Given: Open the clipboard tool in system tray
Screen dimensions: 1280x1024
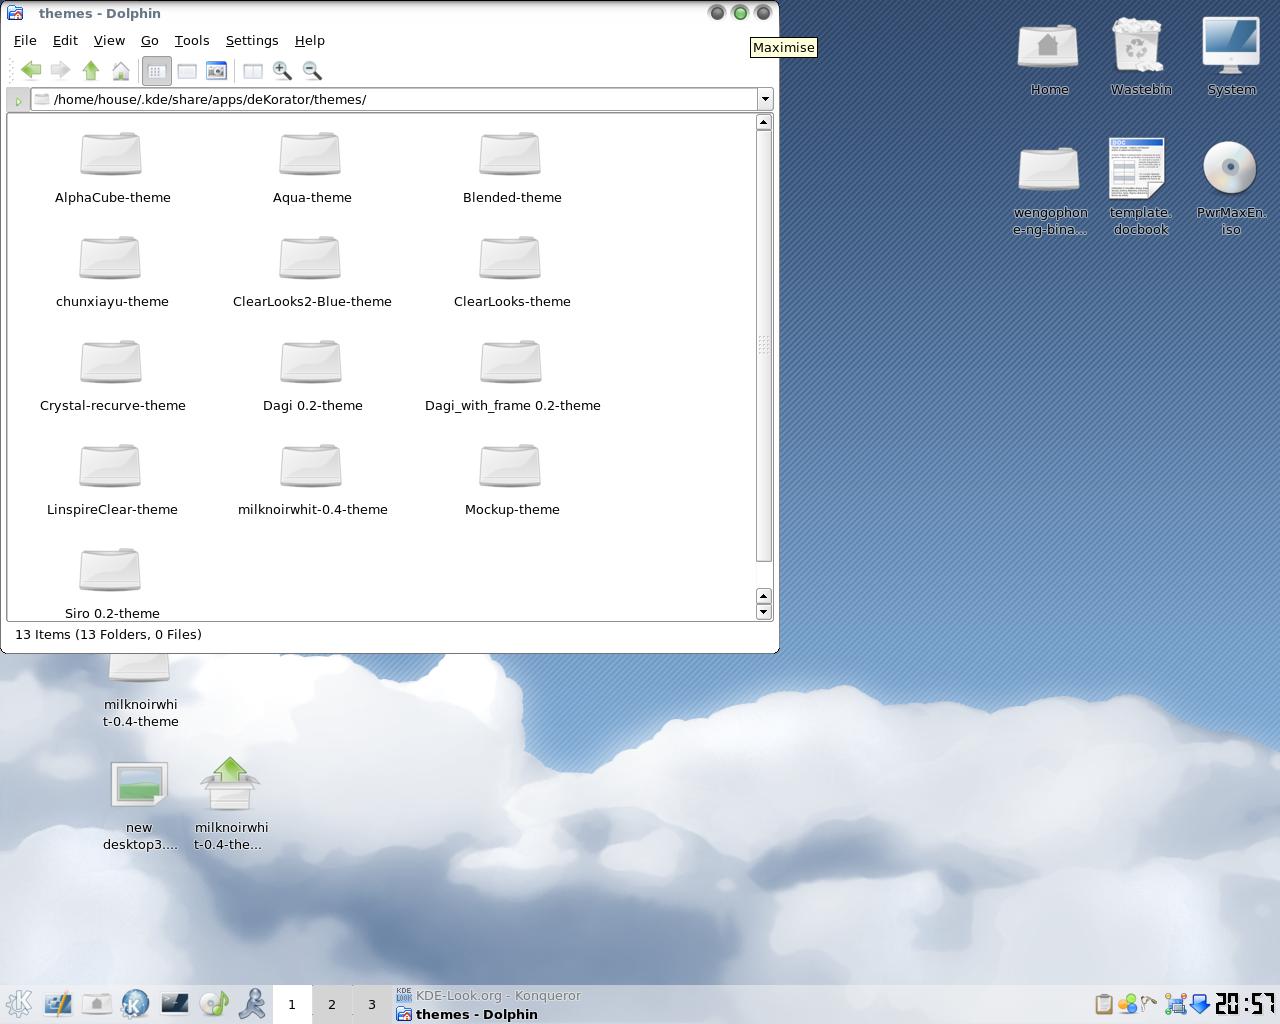Looking at the screenshot, I should 1103,1004.
